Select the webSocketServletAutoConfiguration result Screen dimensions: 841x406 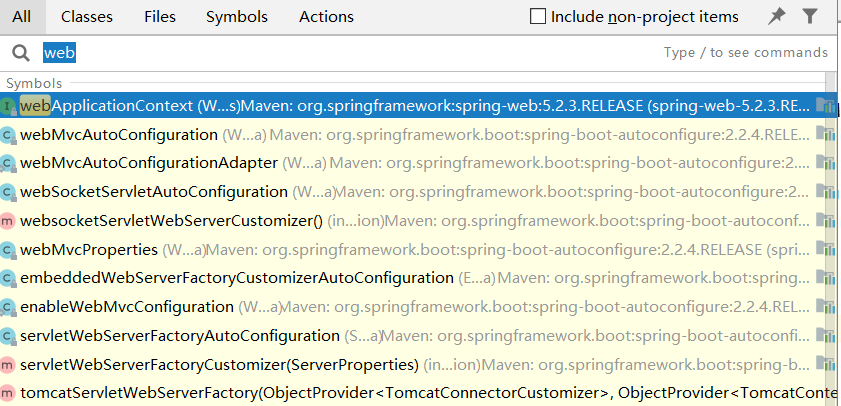[x=413, y=191]
